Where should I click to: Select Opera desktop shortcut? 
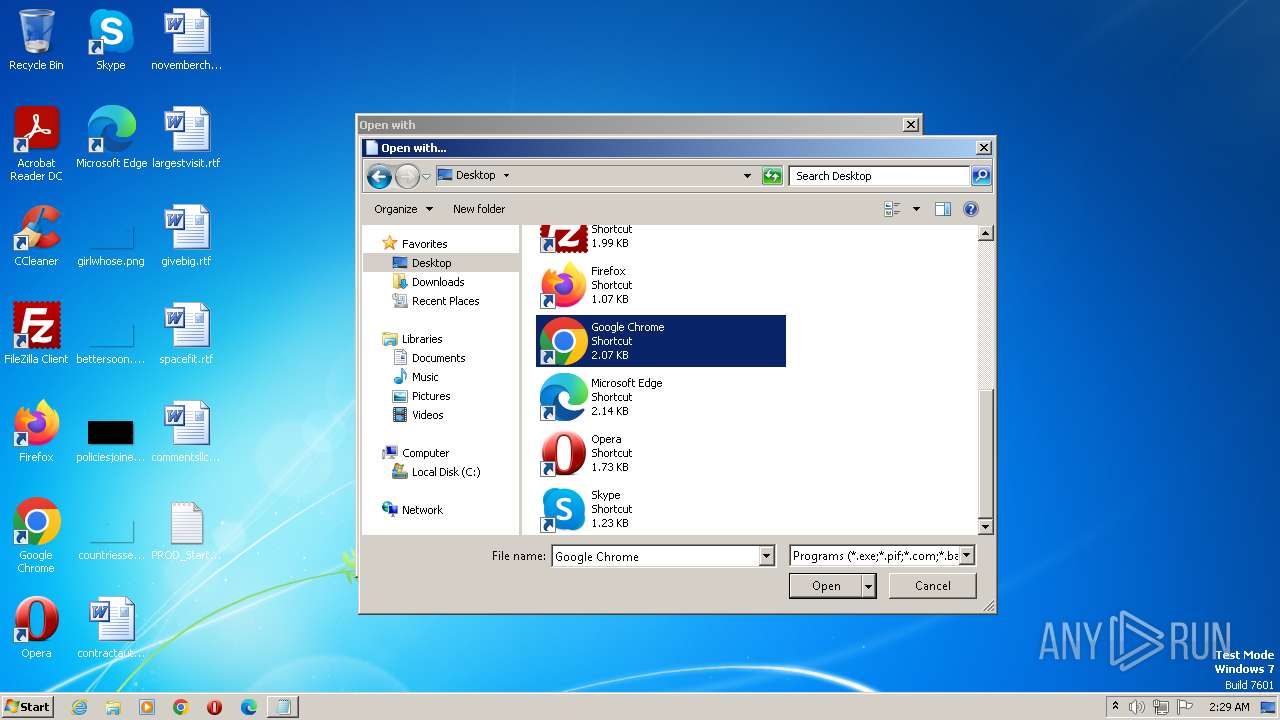tap(36, 628)
